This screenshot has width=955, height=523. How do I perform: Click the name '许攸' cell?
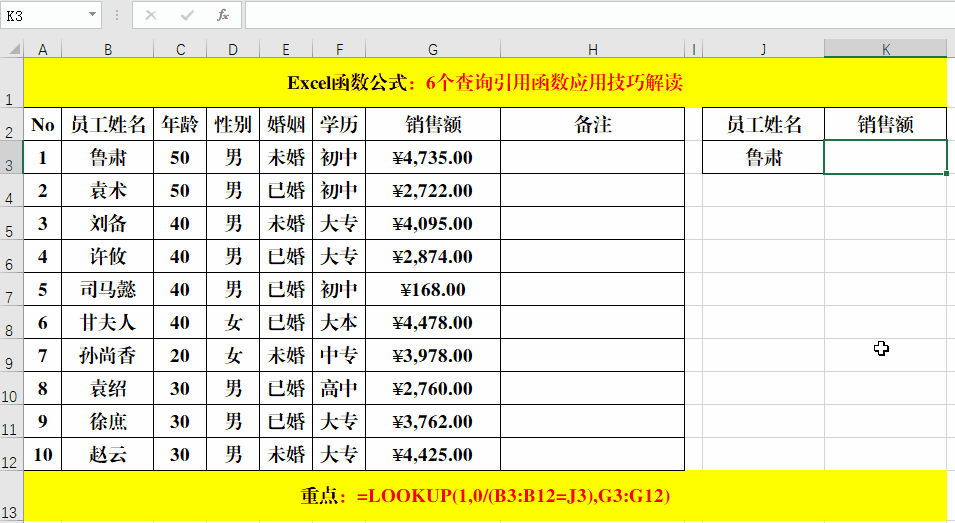[108, 256]
